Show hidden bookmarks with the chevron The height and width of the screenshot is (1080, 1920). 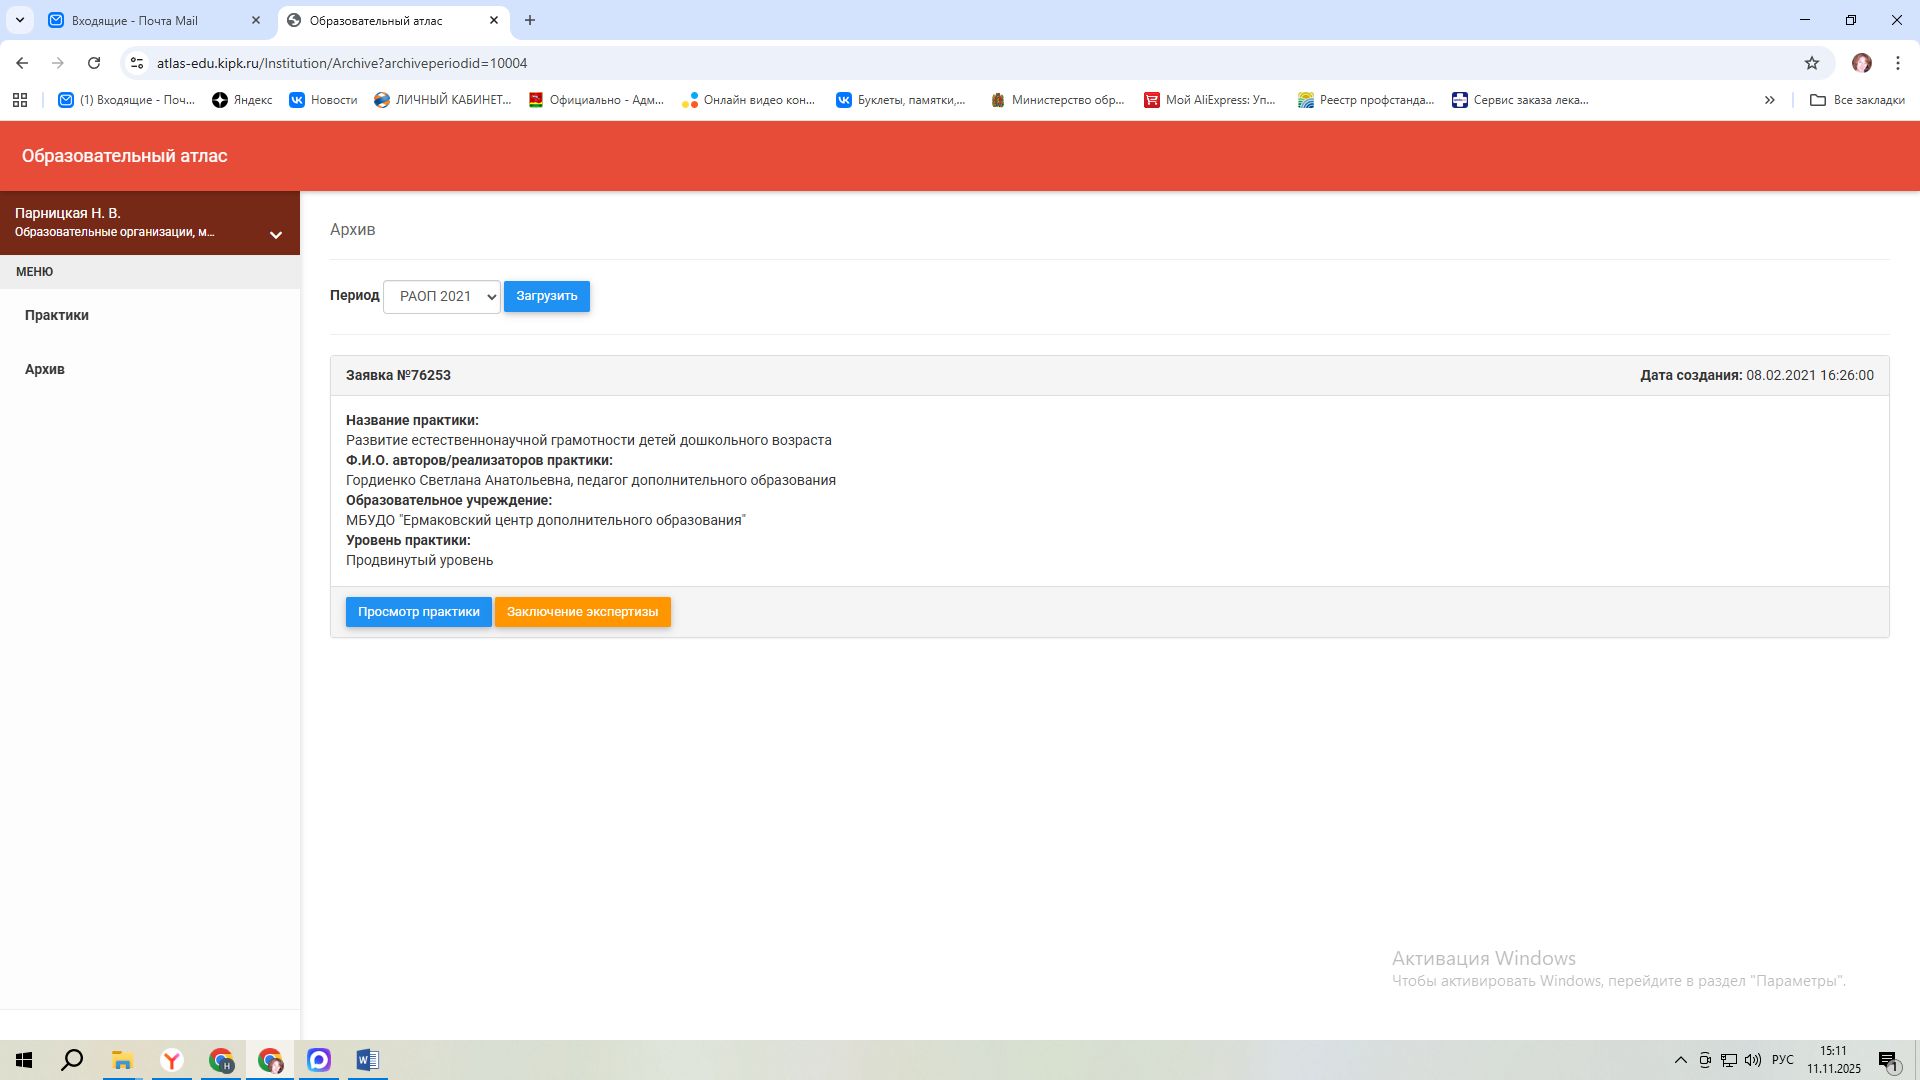point(1769,100)
